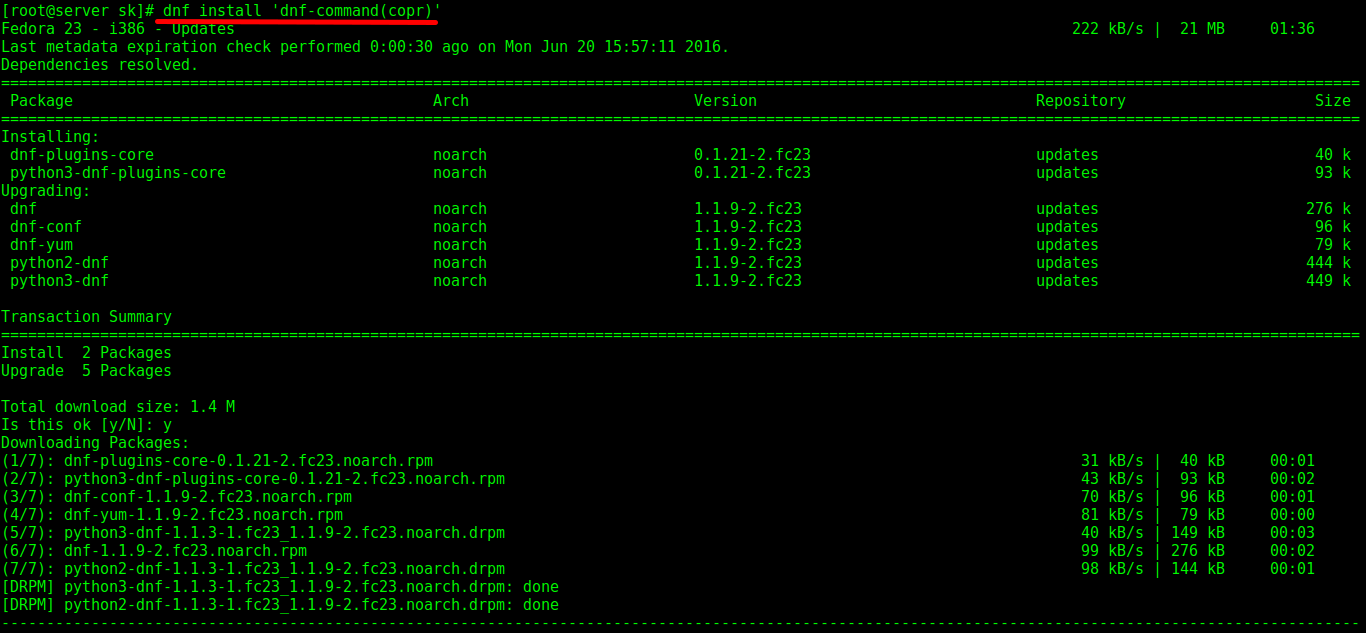The height and width of the screenshot is (633, 1366).
Task: Click 'Upgrade 5 Packages' line
Action: pyautogui.click(x=87, y=371)
